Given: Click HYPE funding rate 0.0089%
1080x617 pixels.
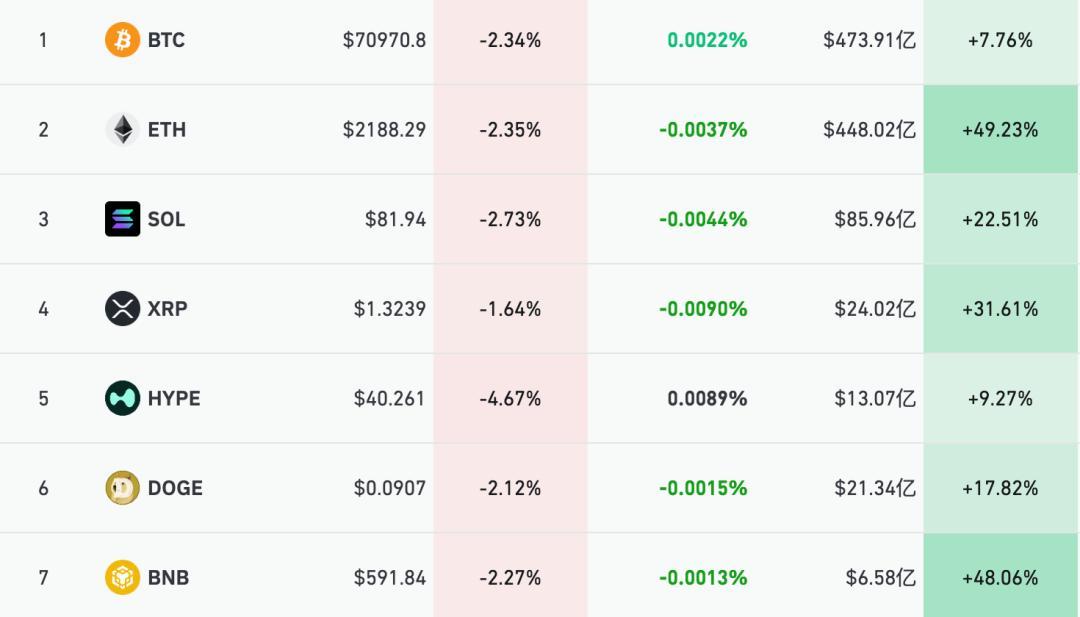Looking at the screenshot, I should click(x=707, y=398).
